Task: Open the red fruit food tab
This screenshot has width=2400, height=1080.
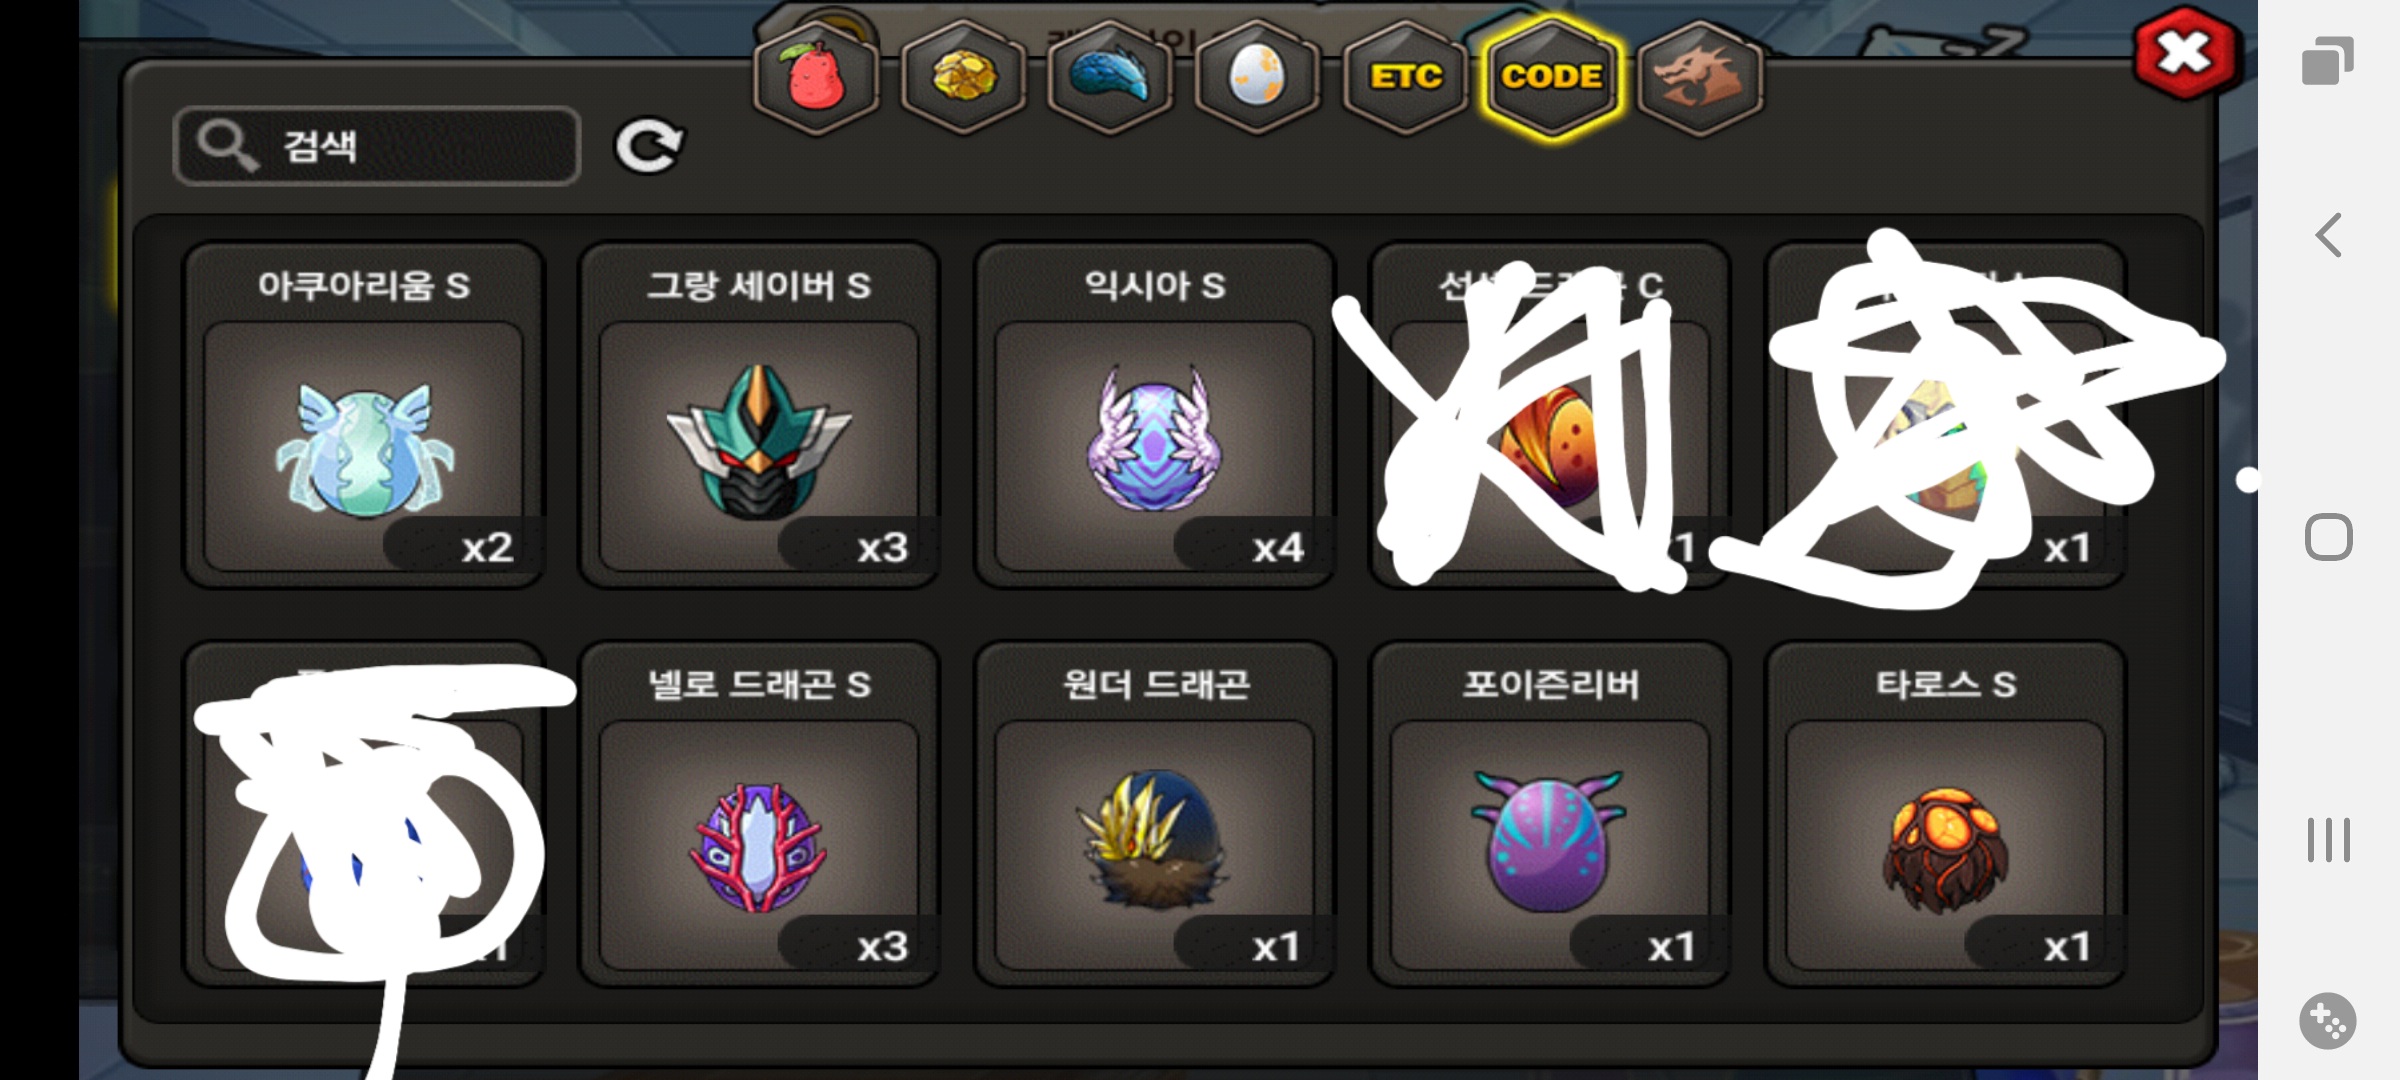Action: 816,77
